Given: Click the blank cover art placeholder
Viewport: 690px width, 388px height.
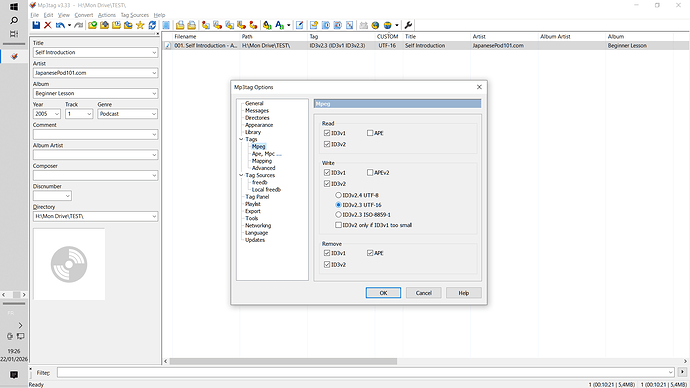Looking at the screenshot, I should pos(69,264).
